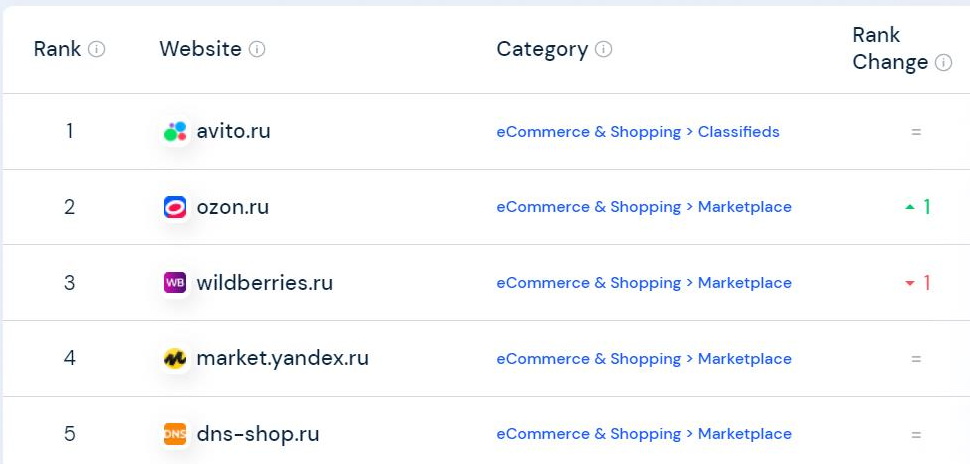Click the ozon.ru favicon icon
This screenshot has width=970, height=464.
pos(175,207)
